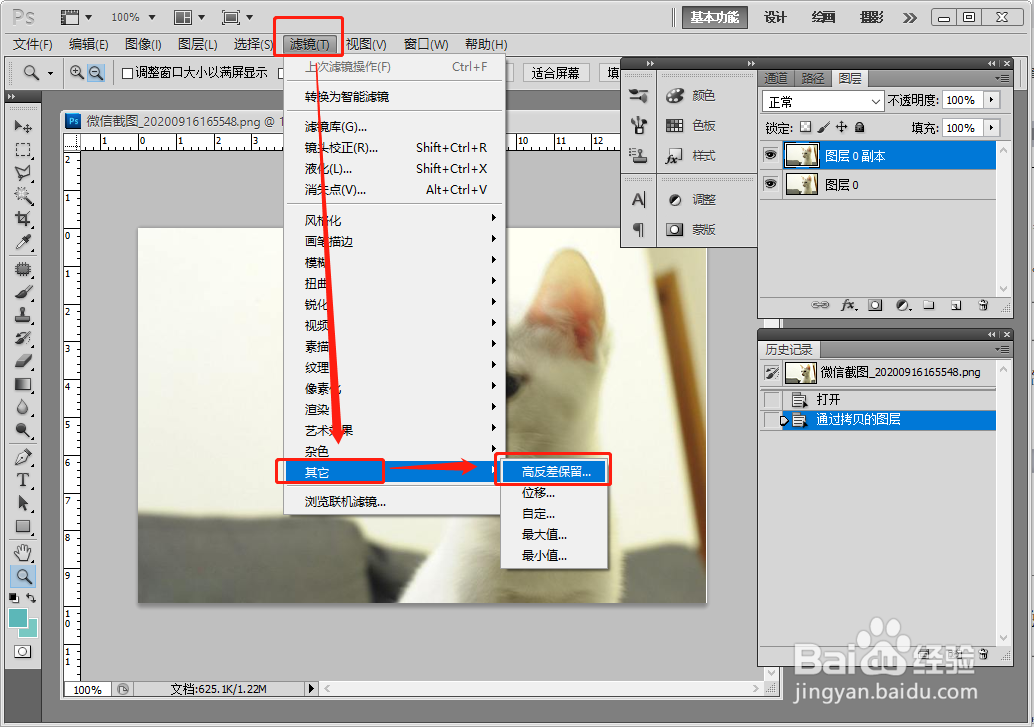Select the Rectangle shape tool
Viewport: 1034px width, 727px height.
(23, 526)
